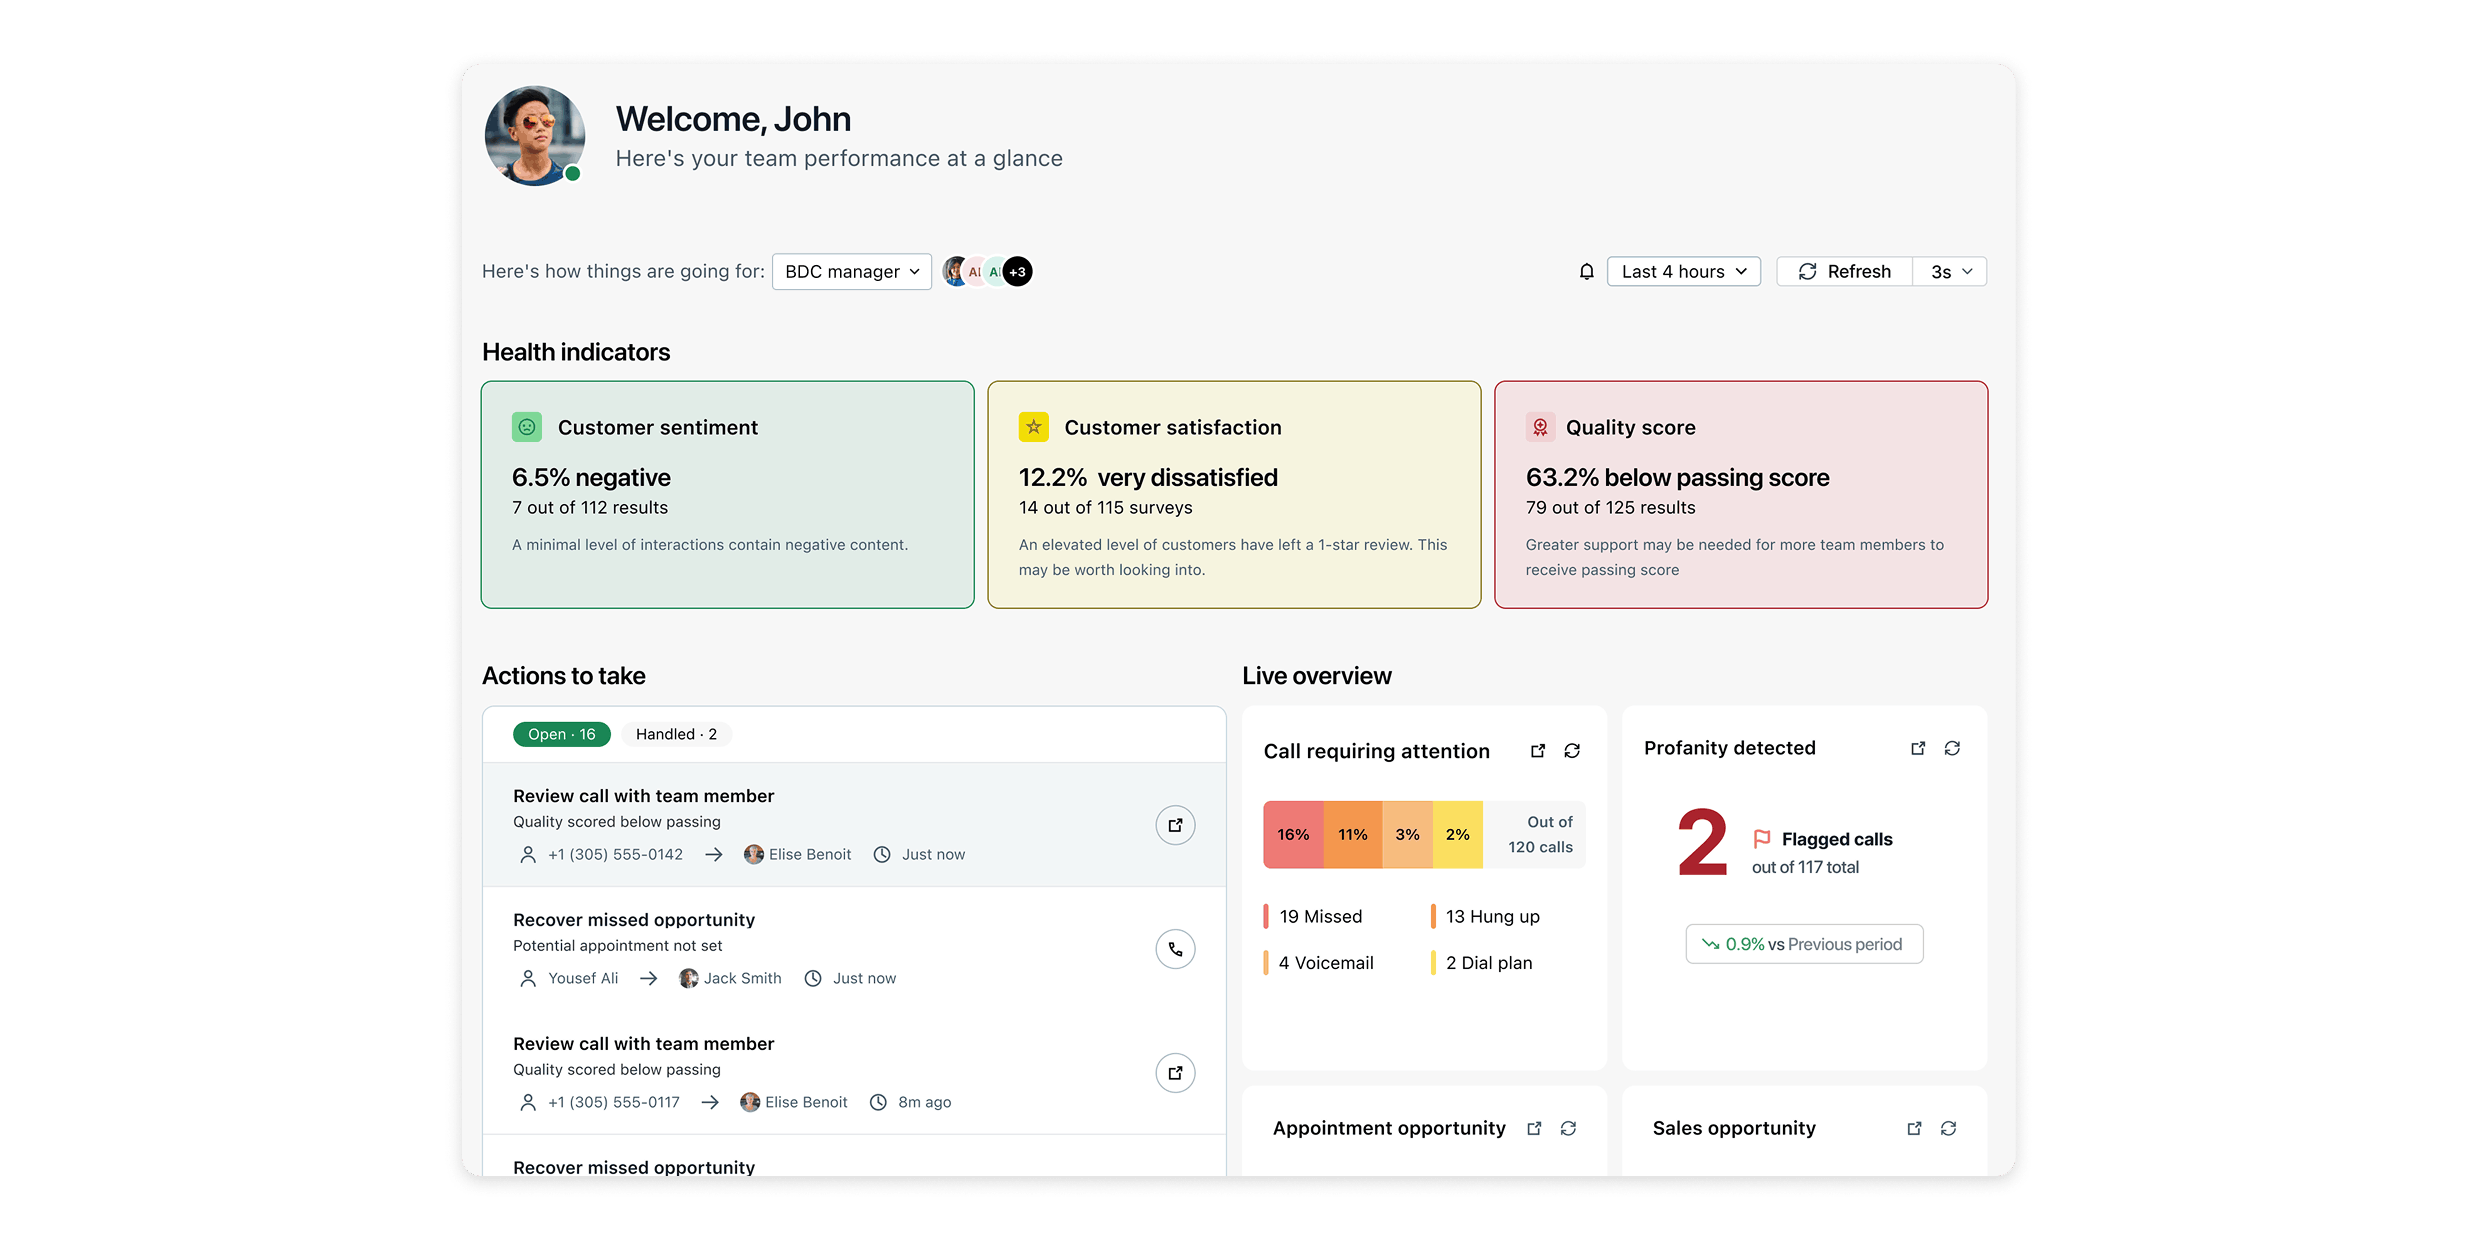This screenshot has height=1238, width=2476.
Task: Open the Customer satisfaction health card
Action: 1234,494
